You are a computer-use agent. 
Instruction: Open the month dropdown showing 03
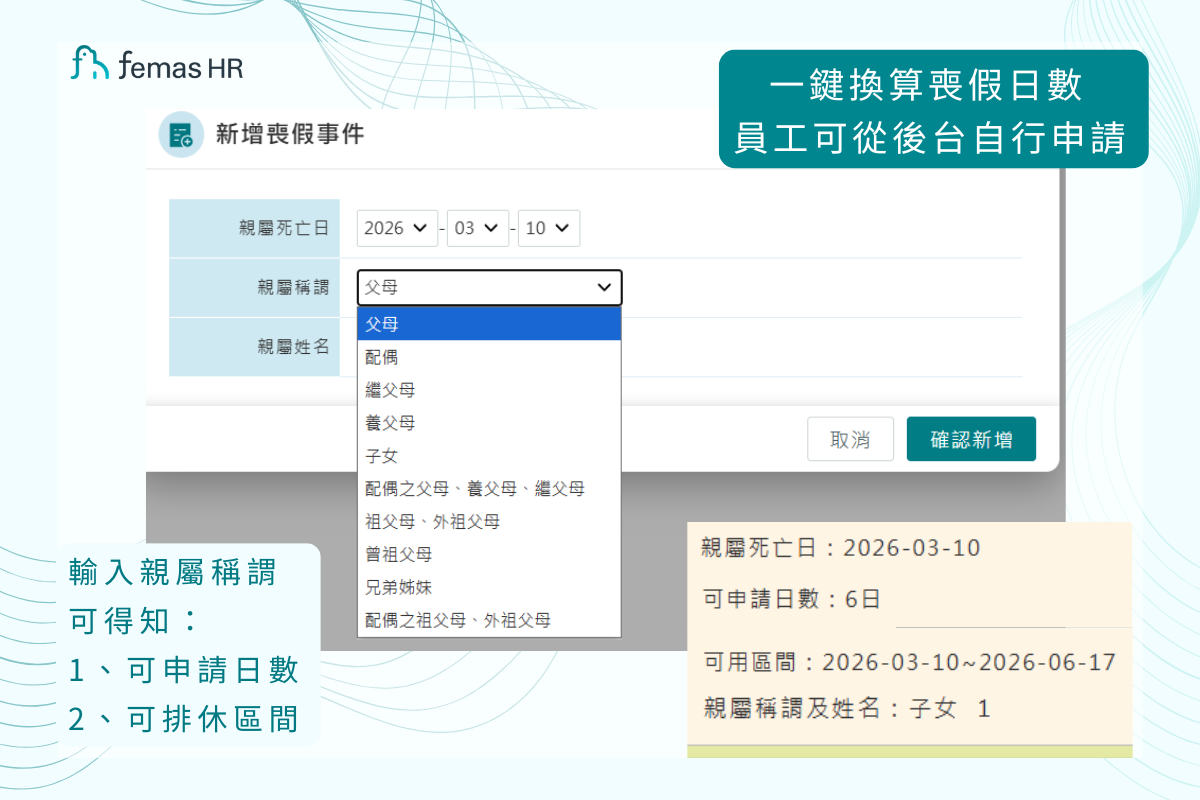click(477, 228)
